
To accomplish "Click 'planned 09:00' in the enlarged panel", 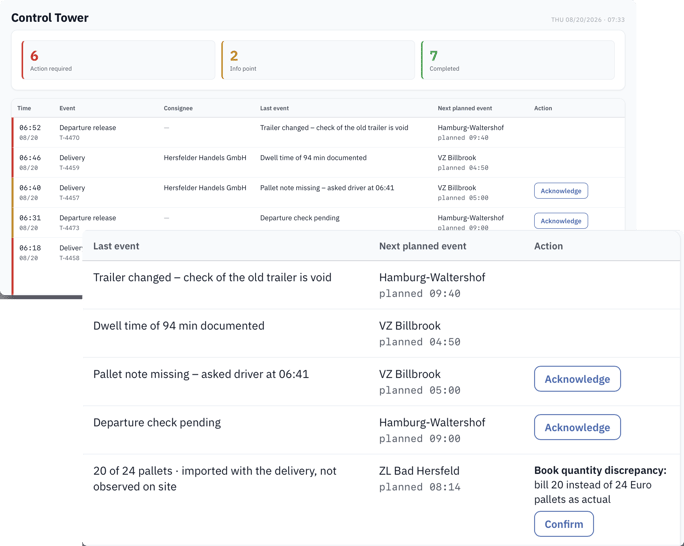I will pyautogui.click(x=420, y=439).
